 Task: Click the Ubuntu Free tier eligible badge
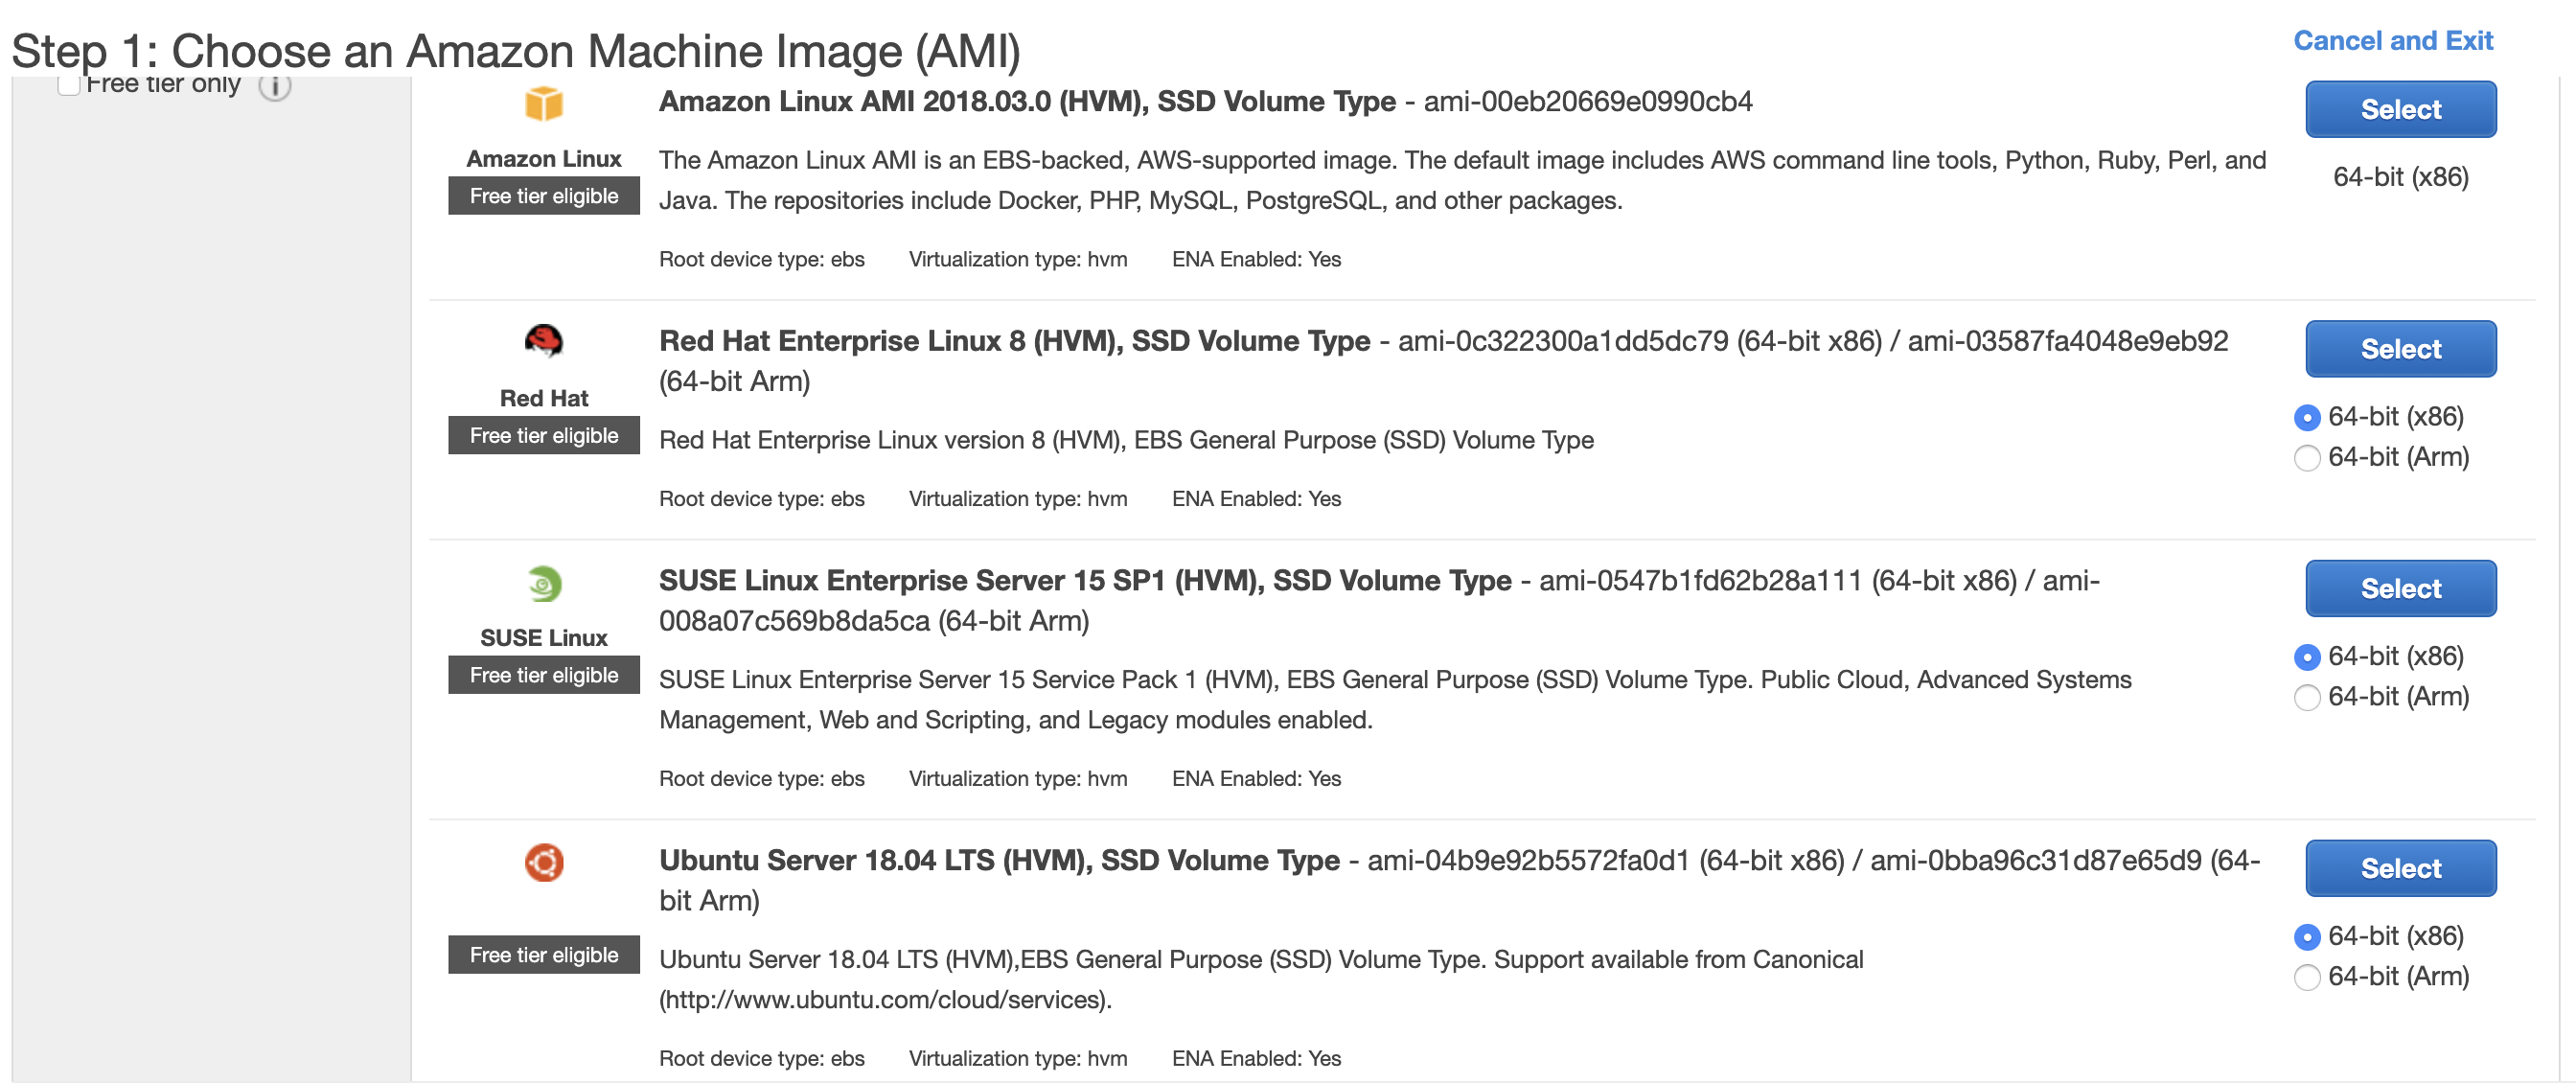(x=544, y=956)
